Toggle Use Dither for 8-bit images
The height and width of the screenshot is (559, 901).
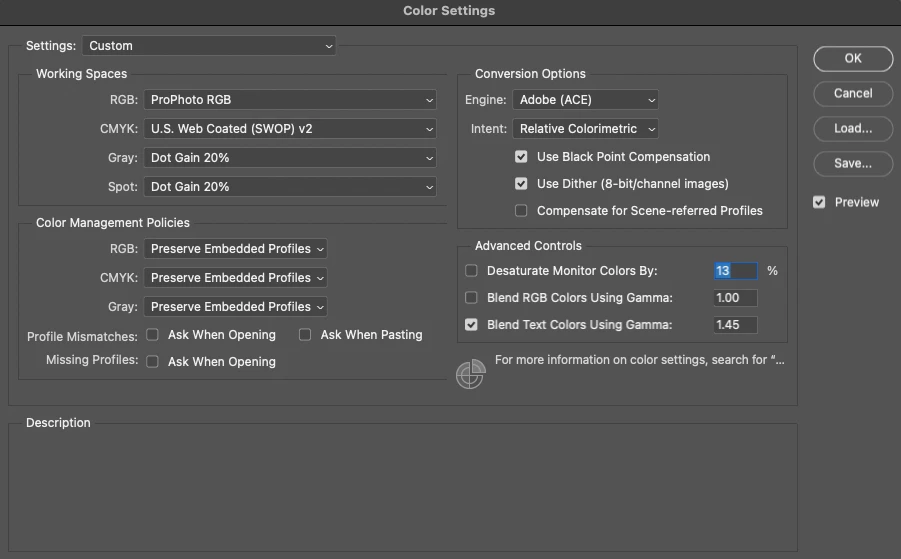[521, 184]
